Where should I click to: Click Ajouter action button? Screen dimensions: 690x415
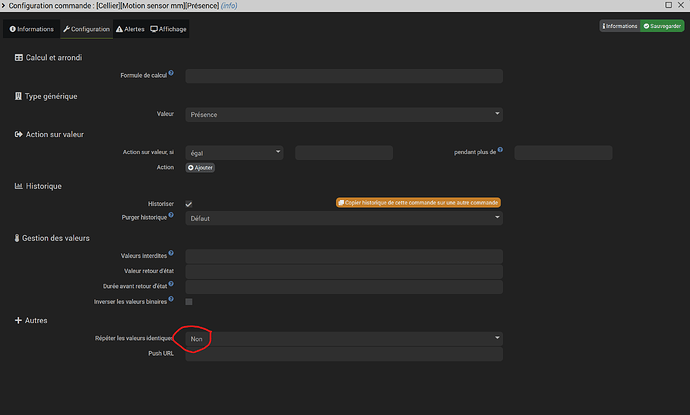(200, 168)
